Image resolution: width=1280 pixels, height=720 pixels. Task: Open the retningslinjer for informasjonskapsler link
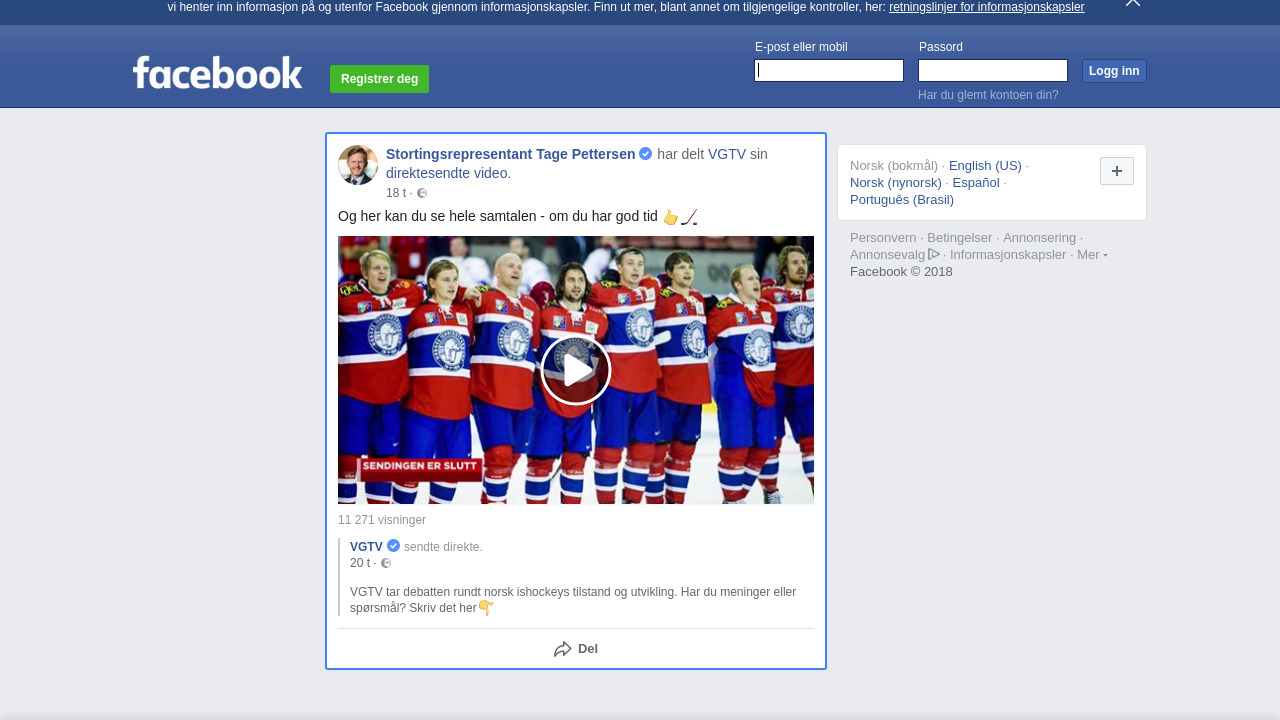point(986,7)
